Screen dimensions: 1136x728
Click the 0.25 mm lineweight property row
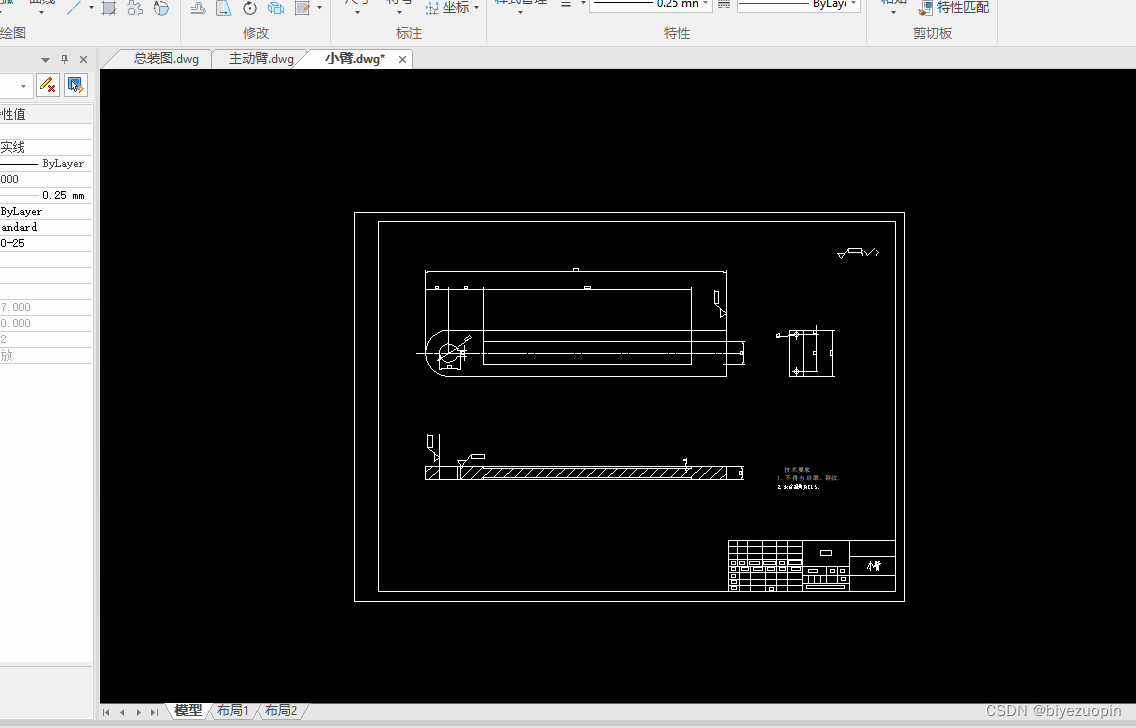click(46, 196)
